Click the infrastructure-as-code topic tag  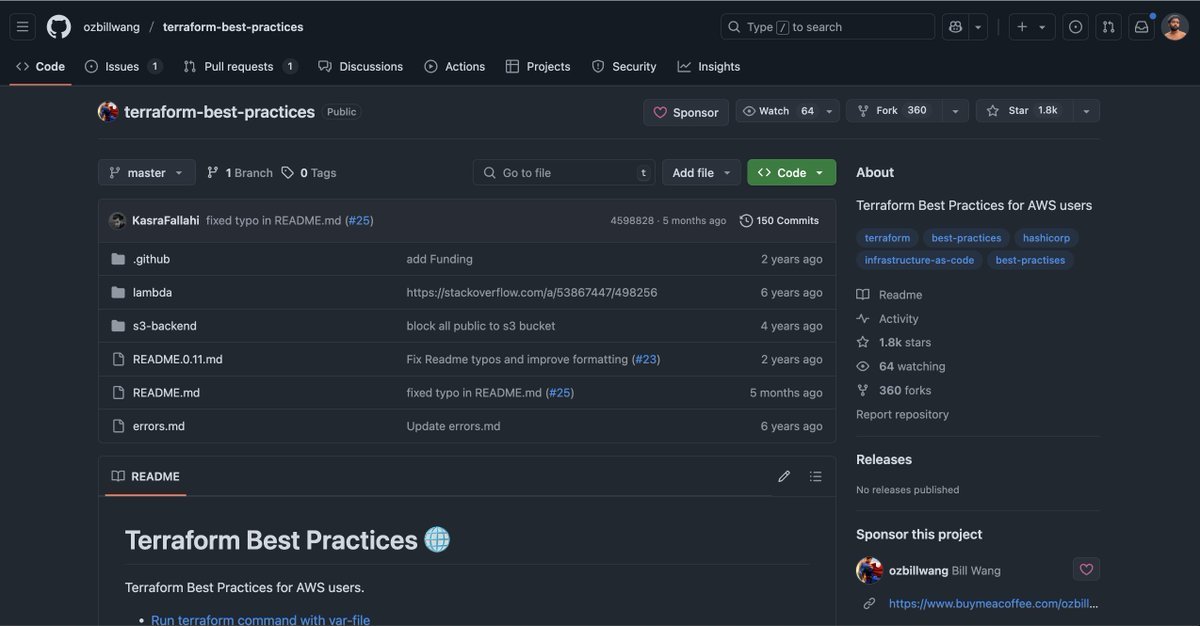pos(919,260)
